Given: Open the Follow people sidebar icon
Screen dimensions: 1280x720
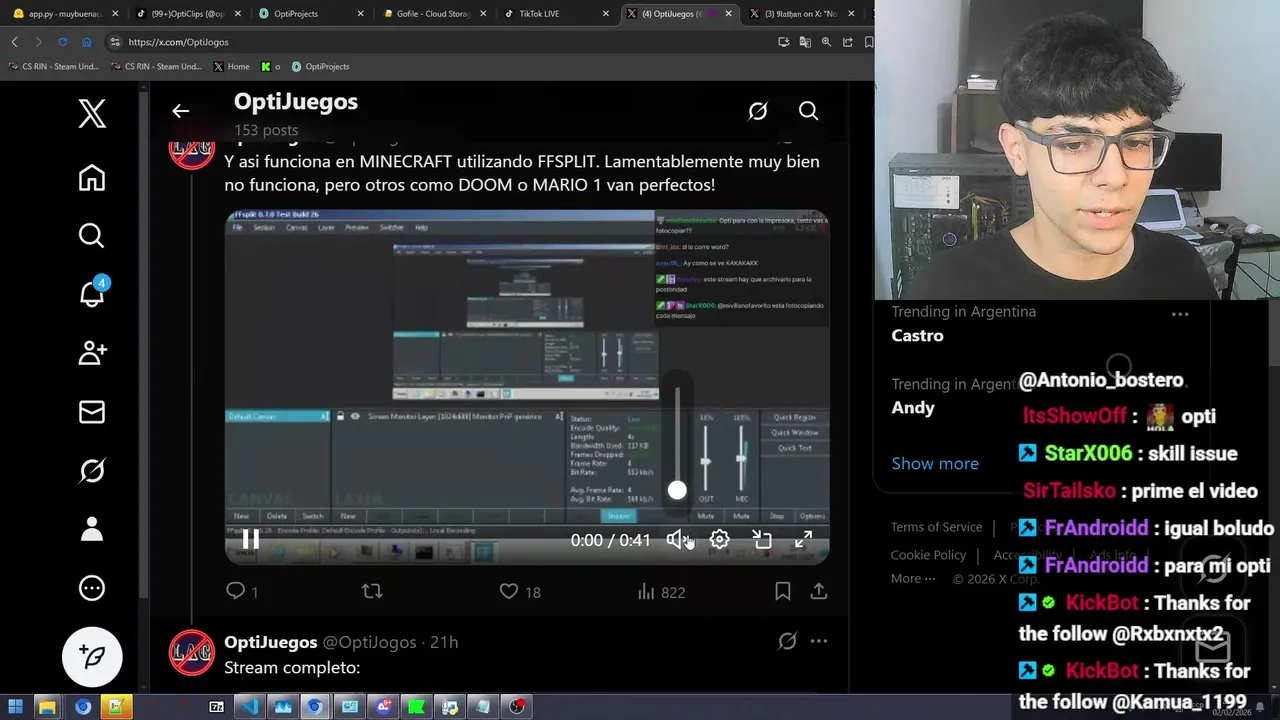Looking at the screenshot, I should (x=92, y=352).
